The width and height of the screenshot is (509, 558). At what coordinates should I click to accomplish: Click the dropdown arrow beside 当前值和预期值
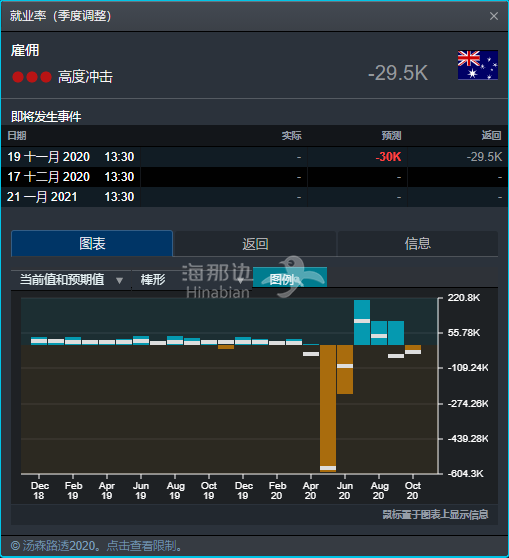[120, 280]
